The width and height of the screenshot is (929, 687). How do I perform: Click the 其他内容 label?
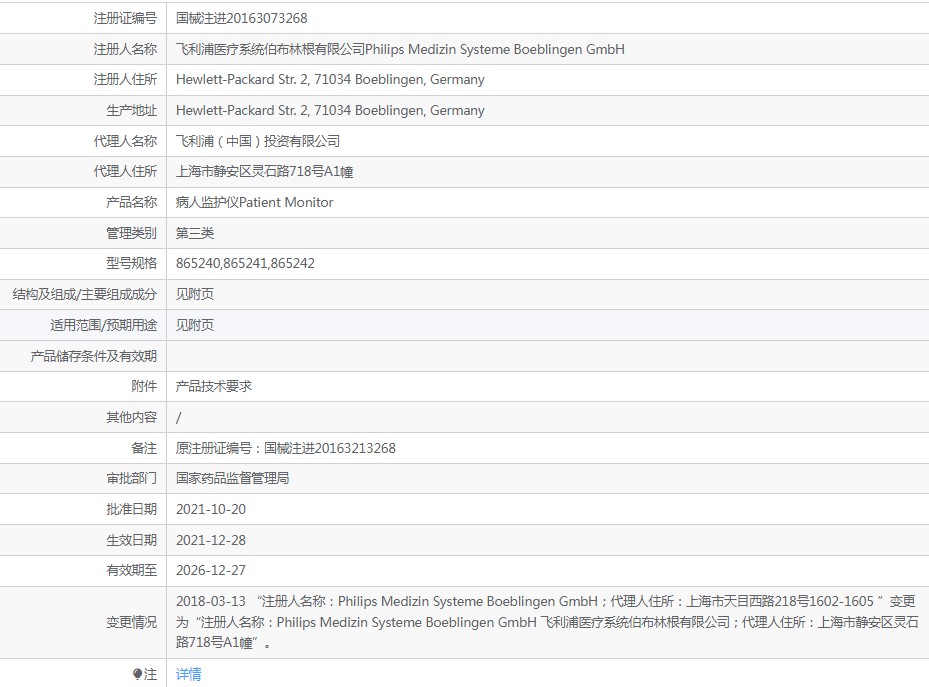pyautogui.click(x=132, y=417)
